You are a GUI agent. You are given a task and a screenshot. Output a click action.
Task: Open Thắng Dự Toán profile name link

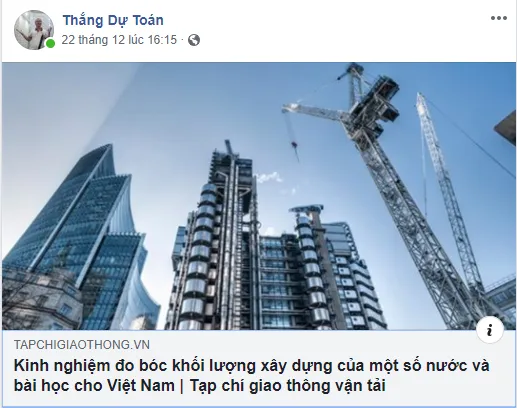pyautogui.click(x=113, y=20)
